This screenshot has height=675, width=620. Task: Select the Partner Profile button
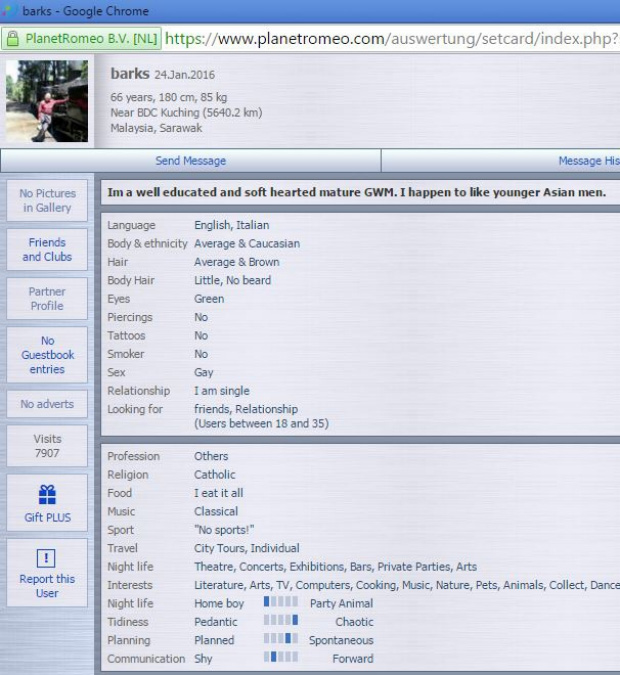tap(47, 299)
